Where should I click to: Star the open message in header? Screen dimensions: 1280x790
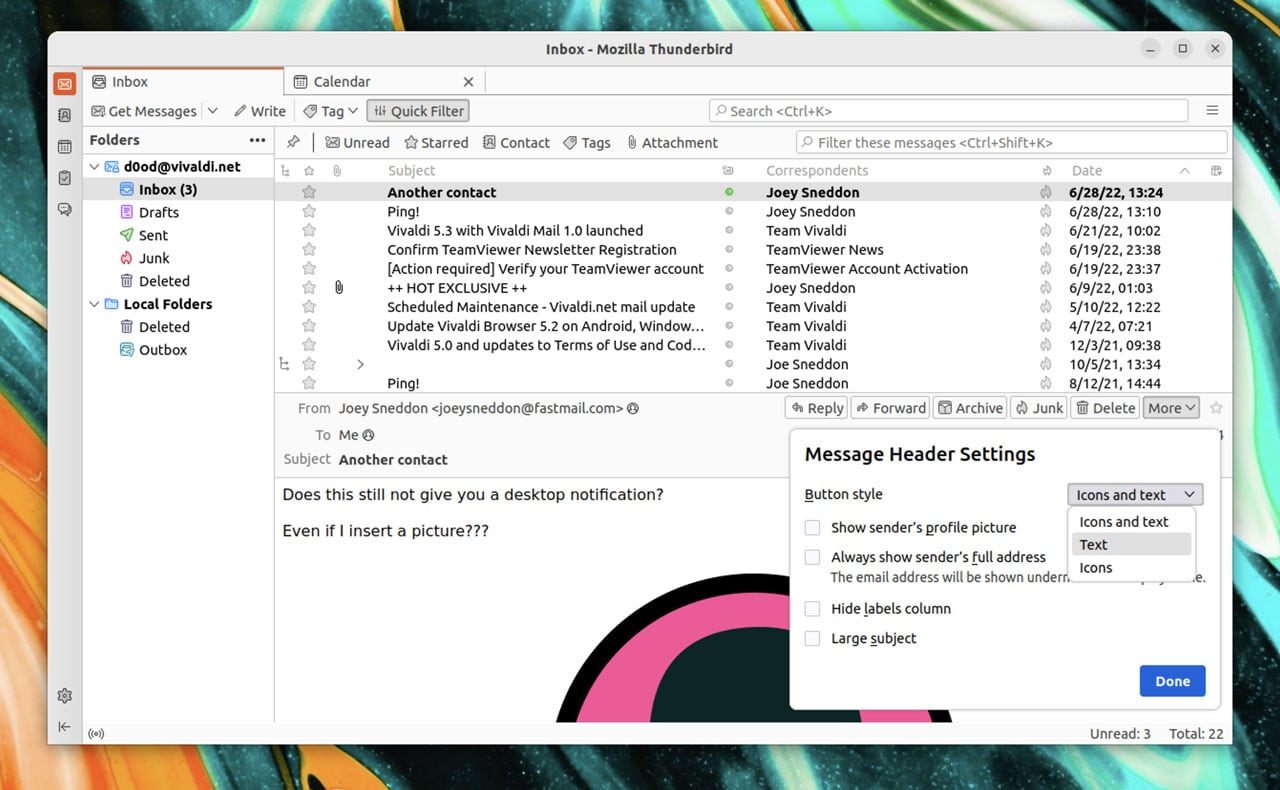pos(1216,408)
